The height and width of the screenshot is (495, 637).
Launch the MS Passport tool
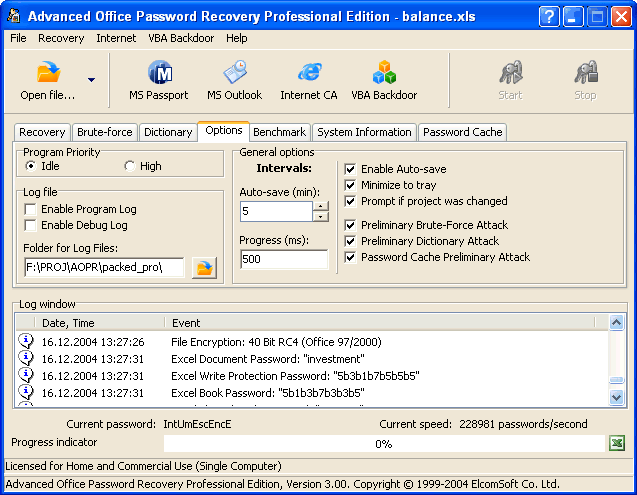(158, 80)
